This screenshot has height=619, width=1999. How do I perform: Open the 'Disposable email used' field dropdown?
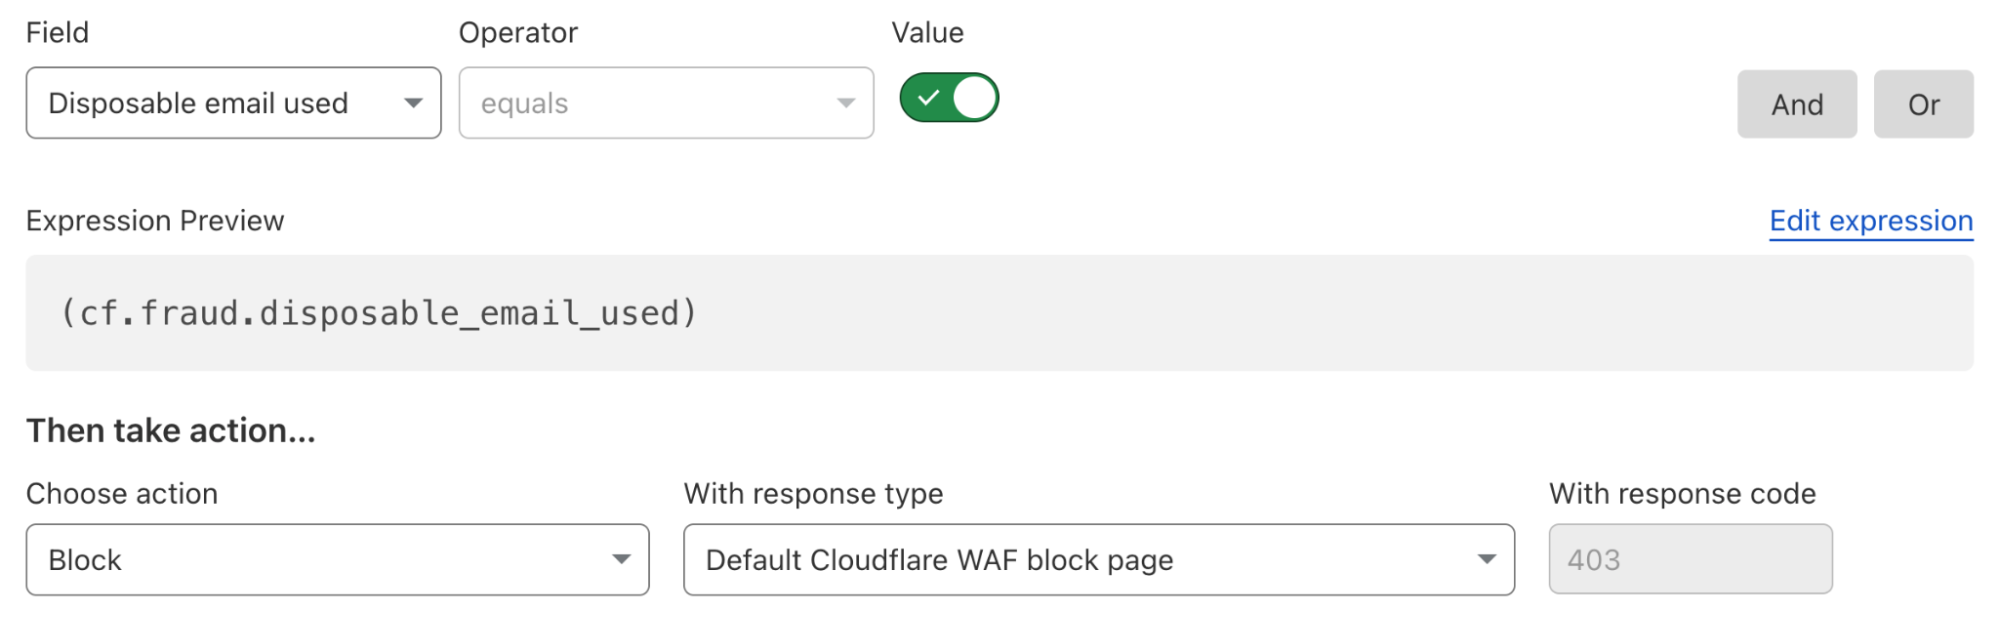point(233,103)
